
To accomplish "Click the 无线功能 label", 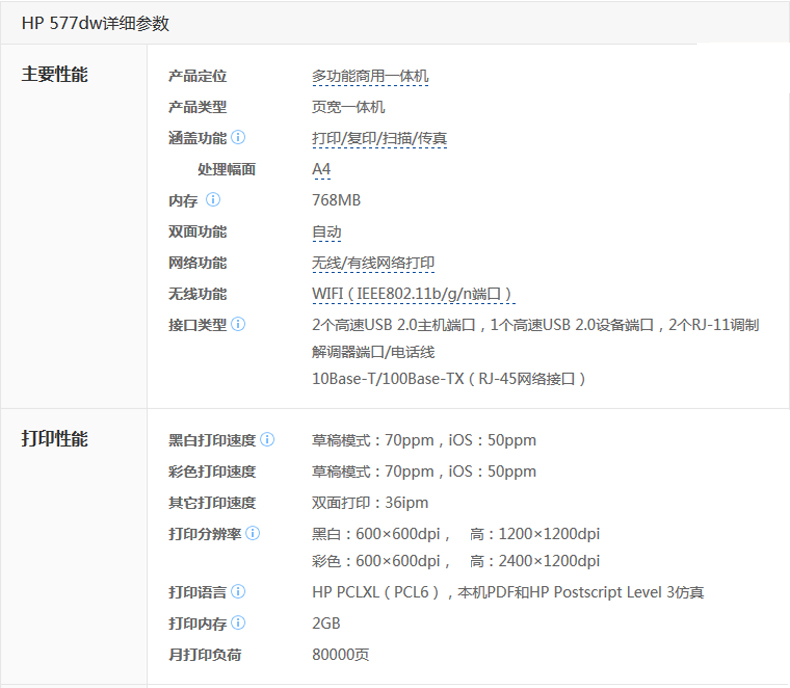I will click(x=198, y=294).
